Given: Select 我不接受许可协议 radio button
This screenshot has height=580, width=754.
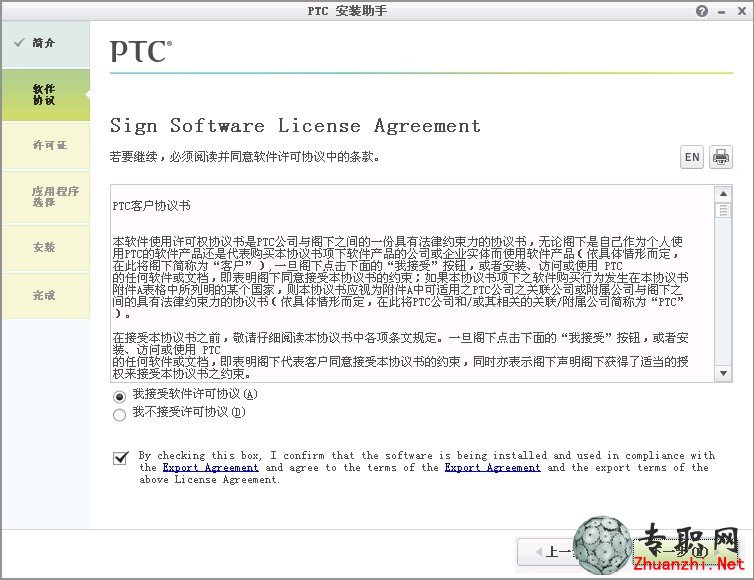Looking at the screenshot, I should click(x=119, y=415).
